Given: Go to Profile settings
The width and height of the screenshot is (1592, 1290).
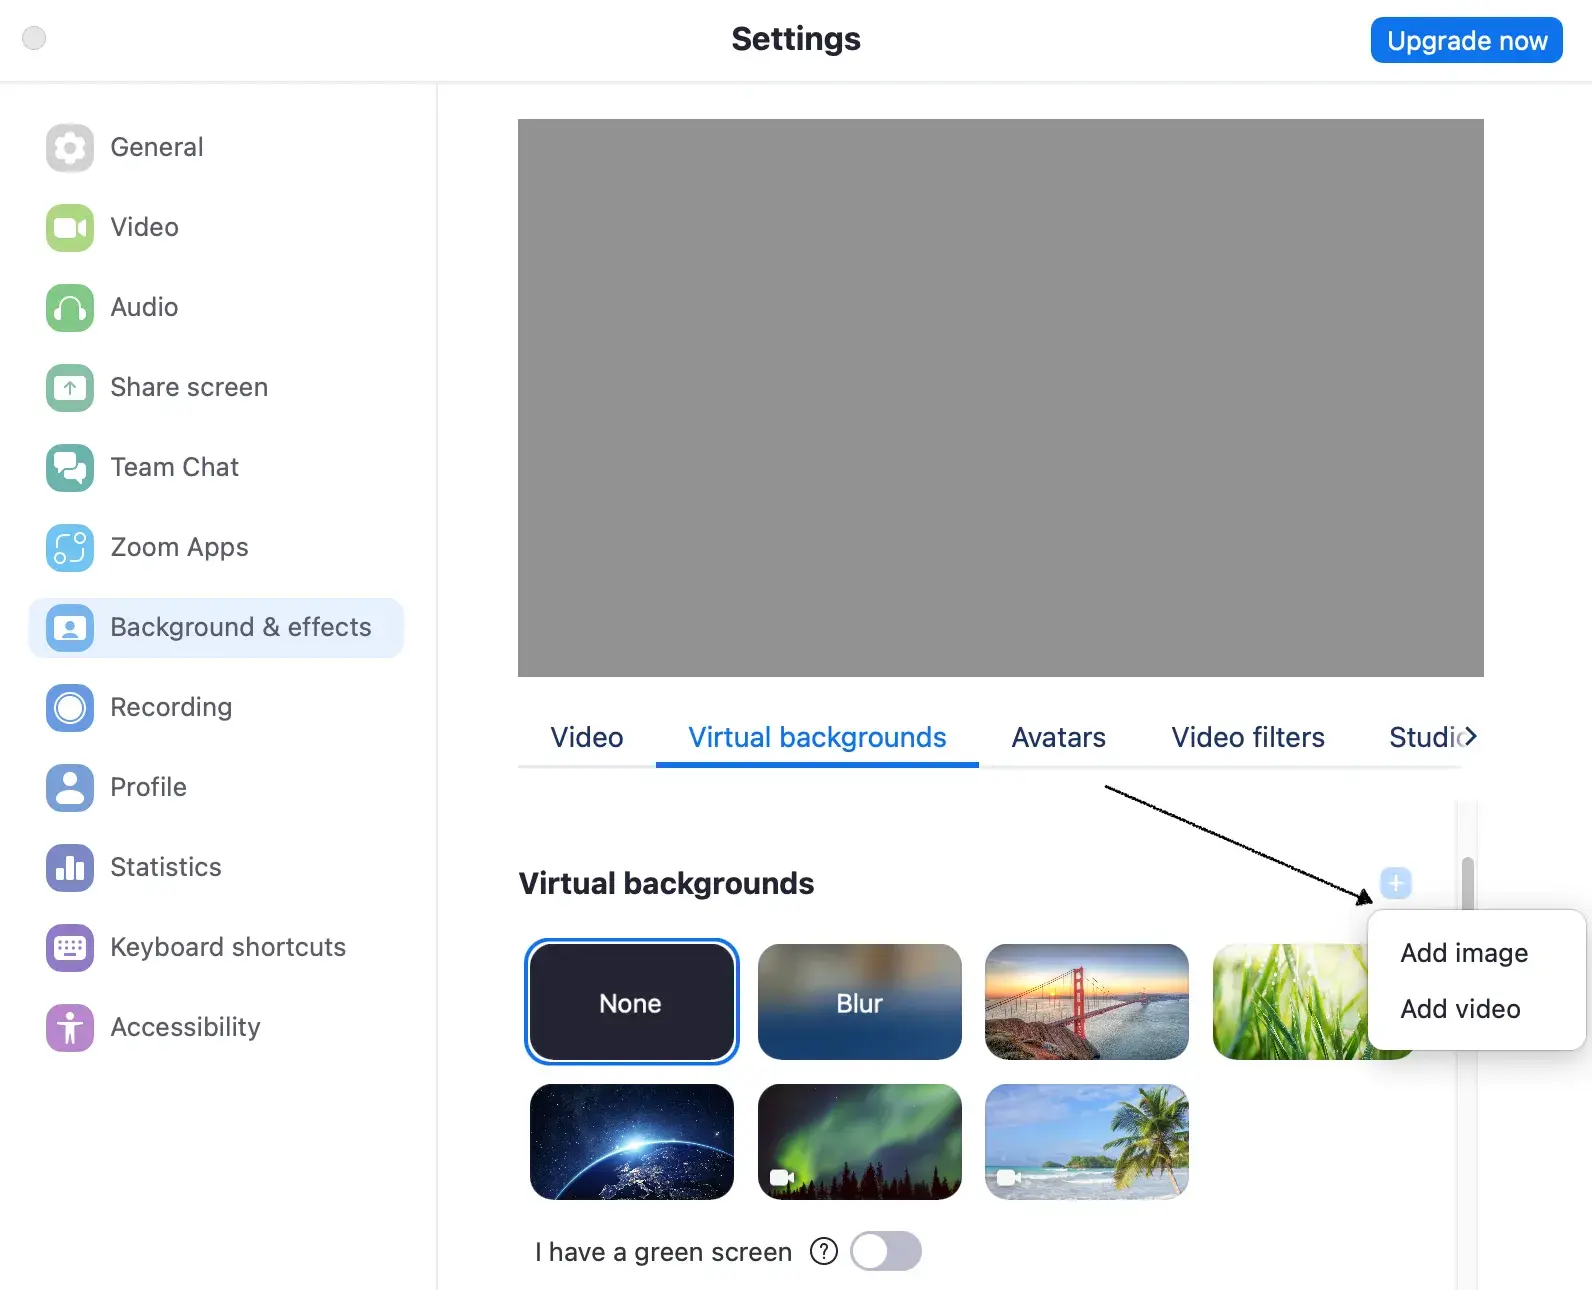Looking at the screenshot, I should (216, 788).
